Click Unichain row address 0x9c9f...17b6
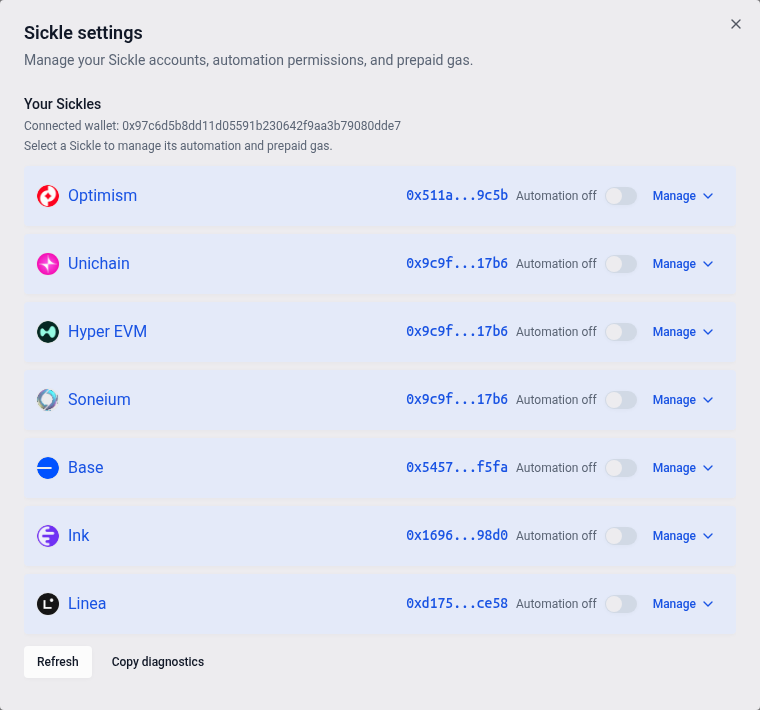Image resolution: width=760 pixels, height=710 pixels. (x=457, y=263)
